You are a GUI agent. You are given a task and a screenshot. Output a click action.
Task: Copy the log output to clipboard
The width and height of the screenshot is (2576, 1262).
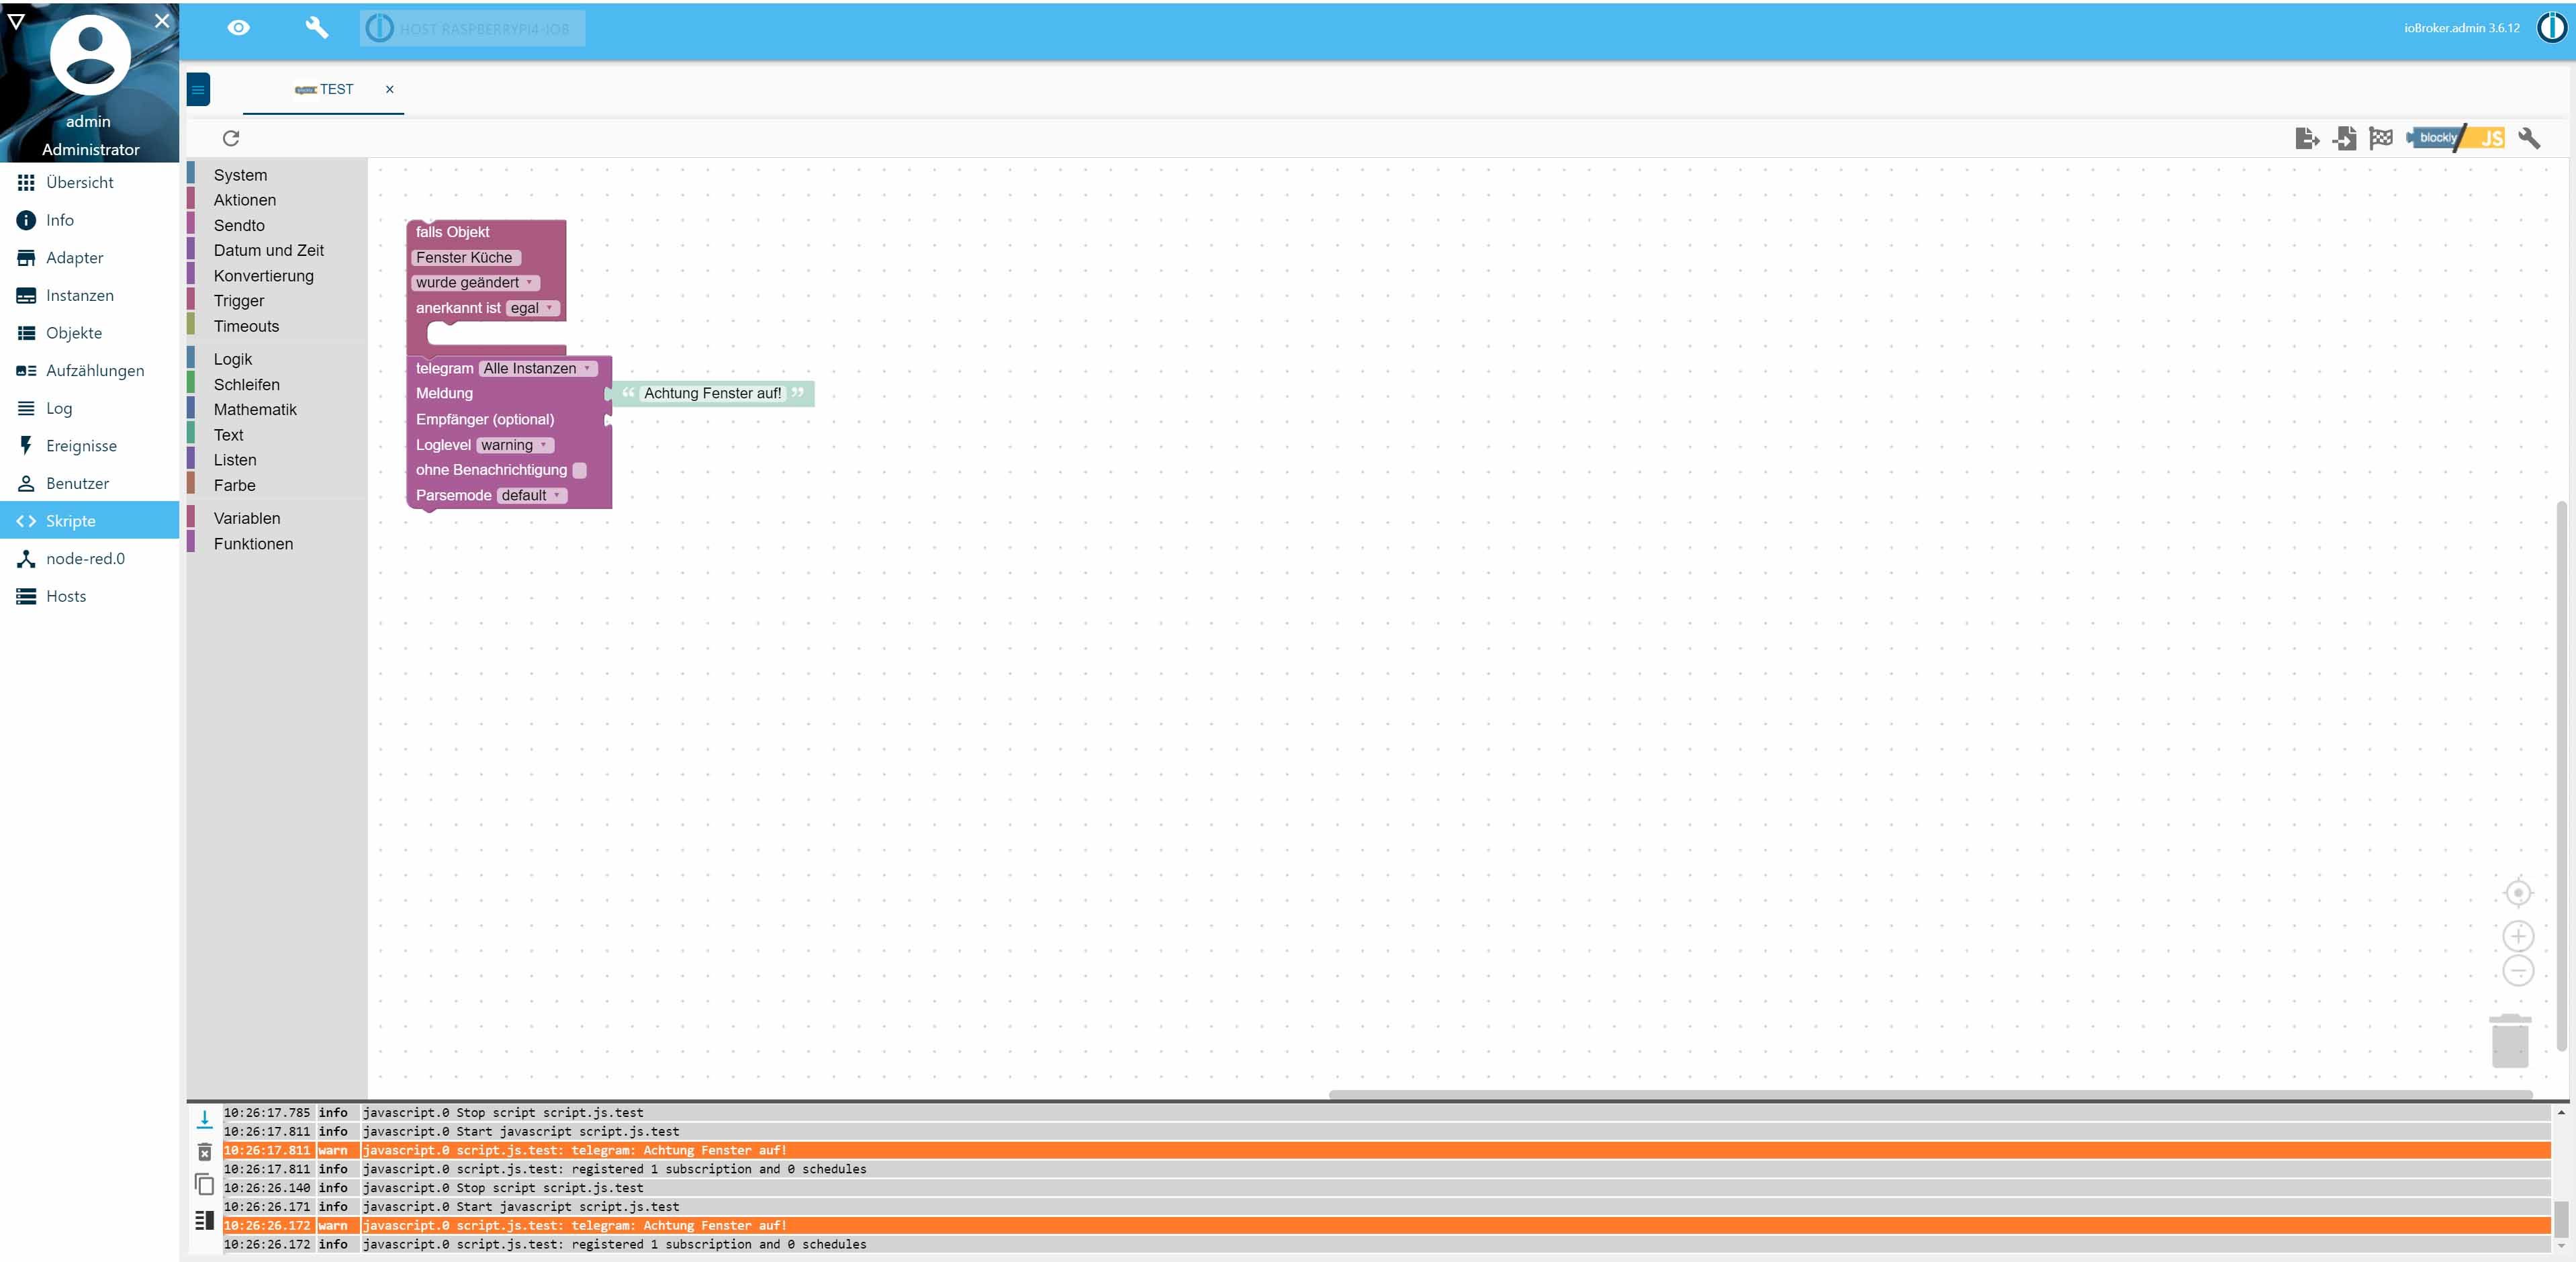[205, 1185]
